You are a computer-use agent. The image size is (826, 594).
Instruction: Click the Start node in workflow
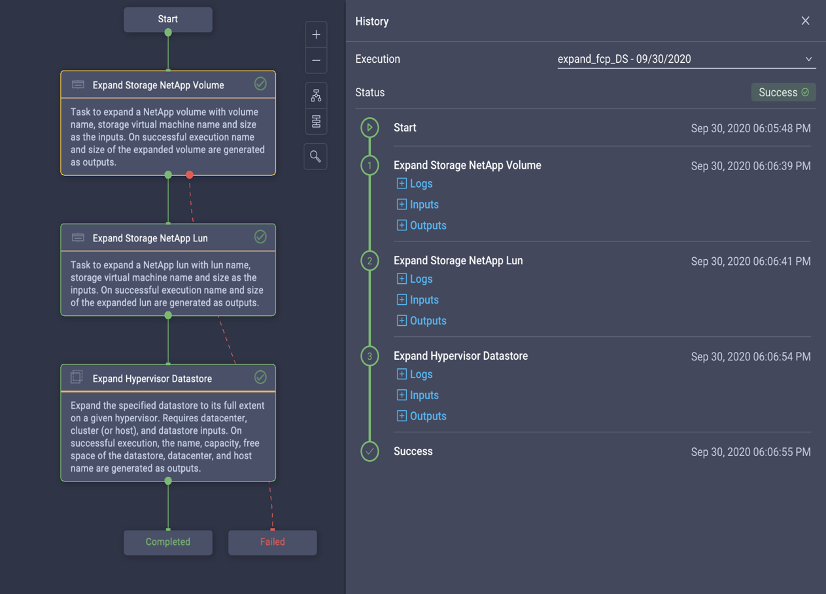pos(168,19)
